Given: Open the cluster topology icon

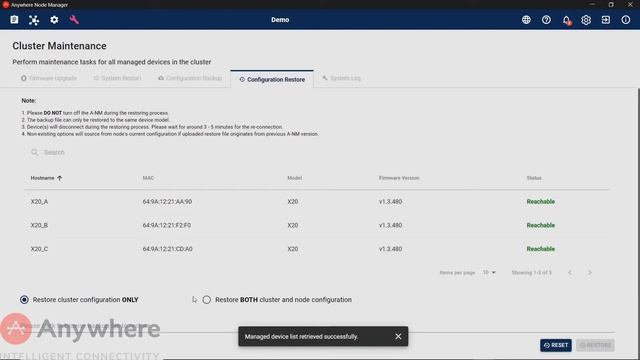Looking at the screenshot, I should 34,20.
